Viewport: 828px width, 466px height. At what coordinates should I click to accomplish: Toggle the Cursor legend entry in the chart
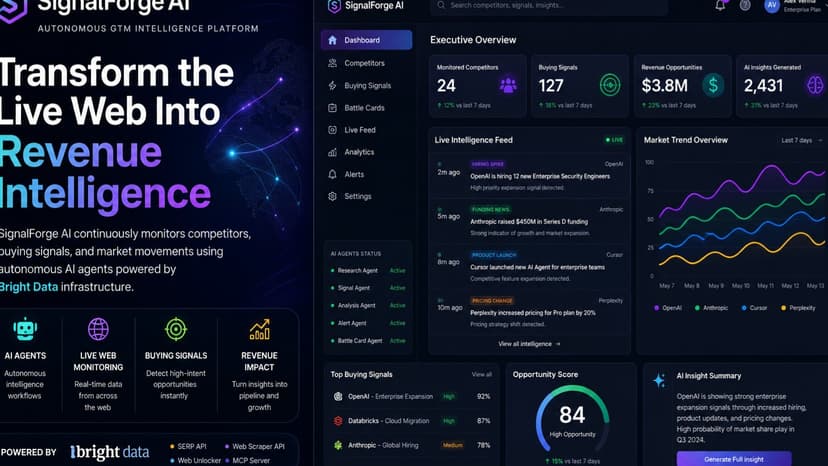(x=755, y=307)
